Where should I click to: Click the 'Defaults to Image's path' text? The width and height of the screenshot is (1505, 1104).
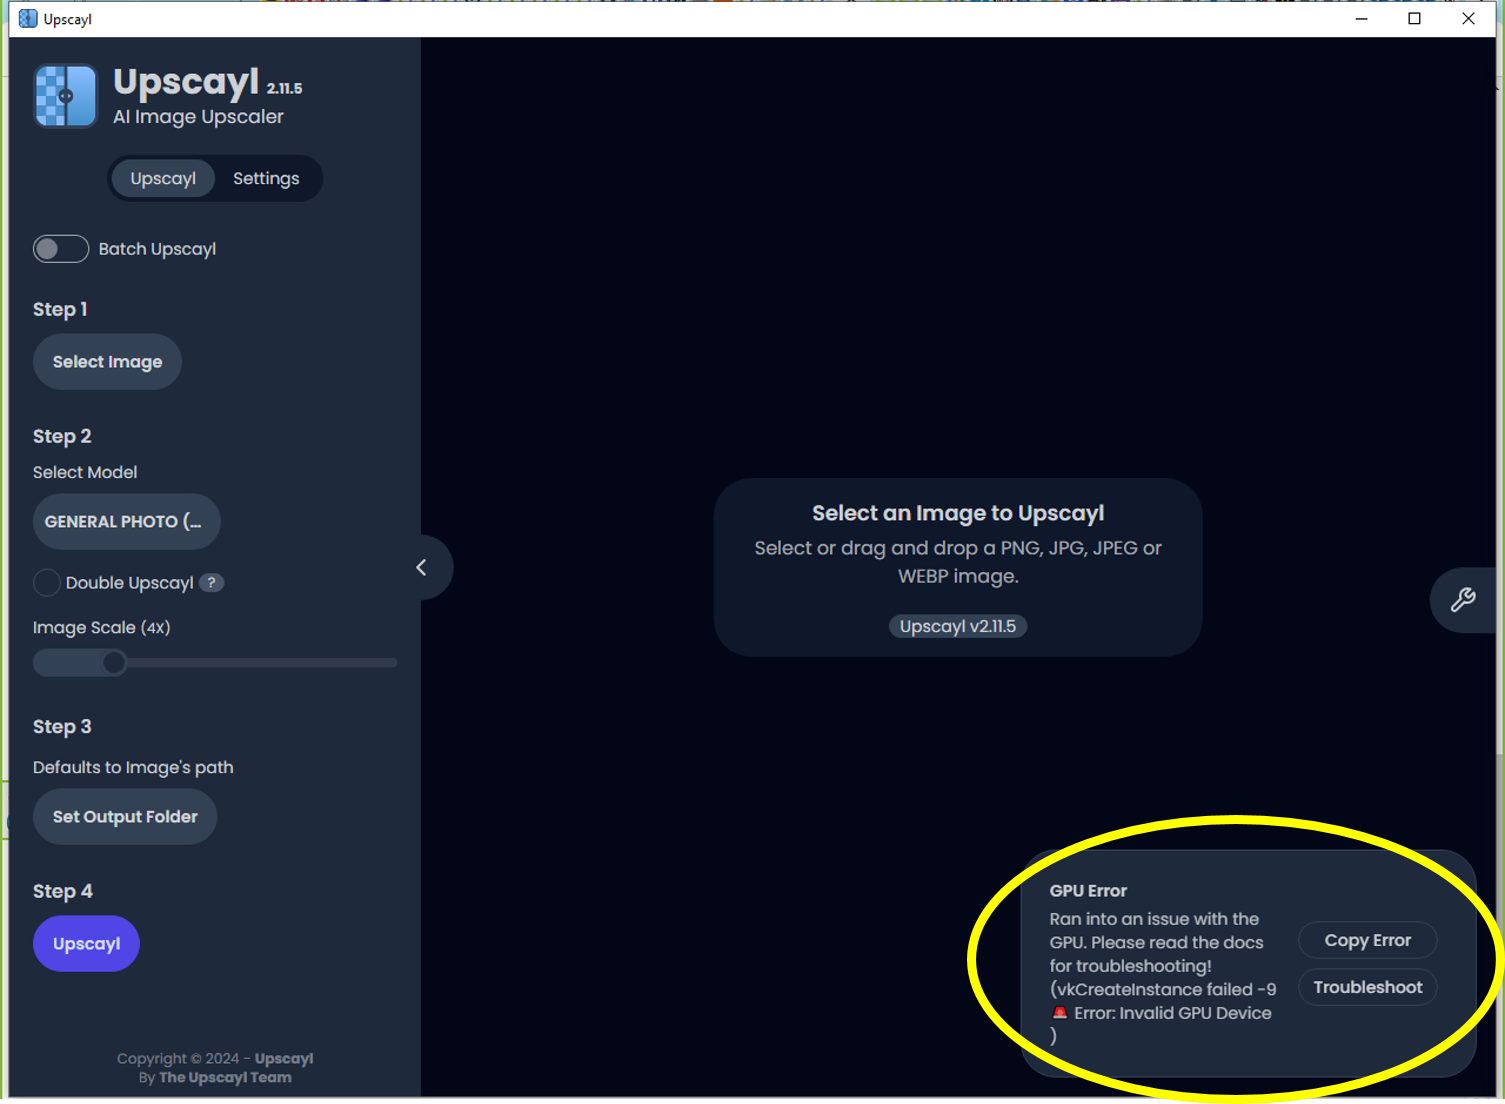(133, 768)
